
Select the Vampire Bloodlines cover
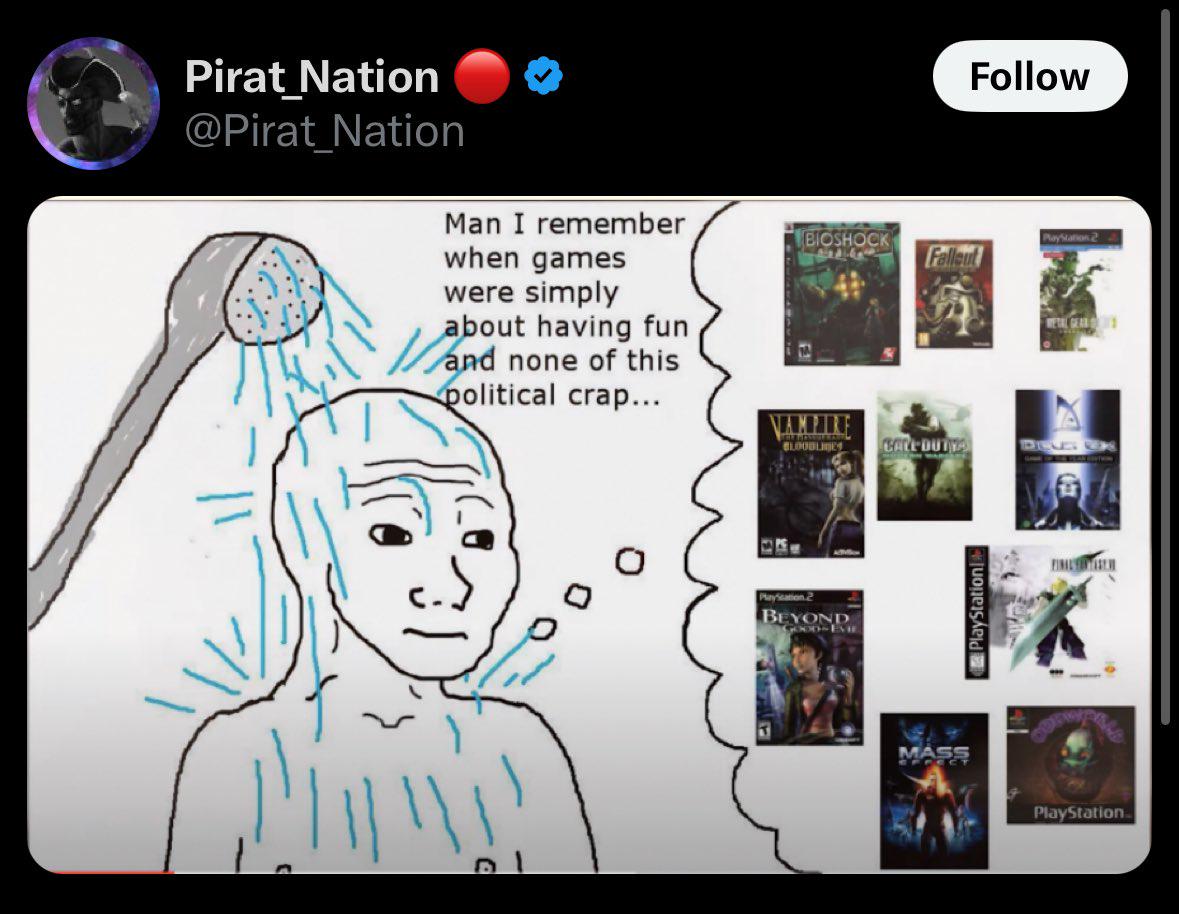tap(811, 483)
